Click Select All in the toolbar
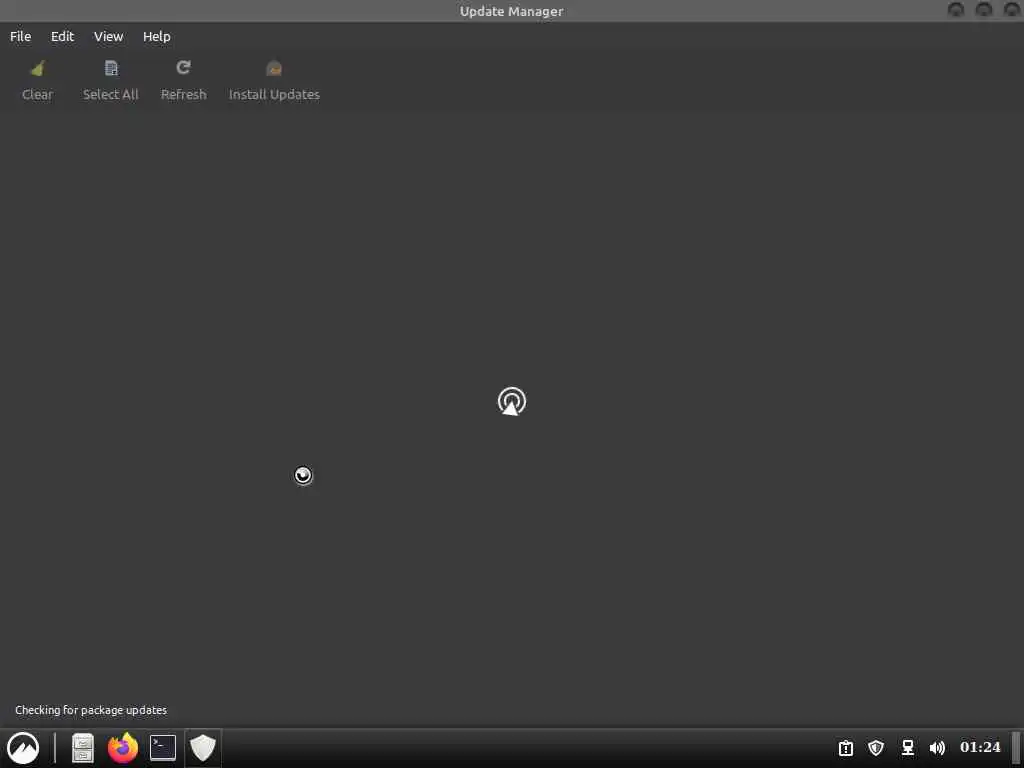The image size is (1024, 768). coord(110,81)
